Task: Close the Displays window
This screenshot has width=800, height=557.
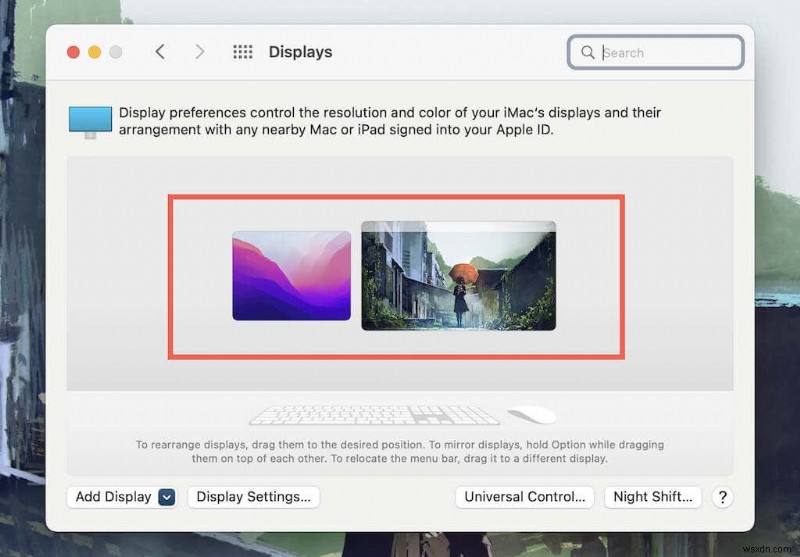Action: 73,52
